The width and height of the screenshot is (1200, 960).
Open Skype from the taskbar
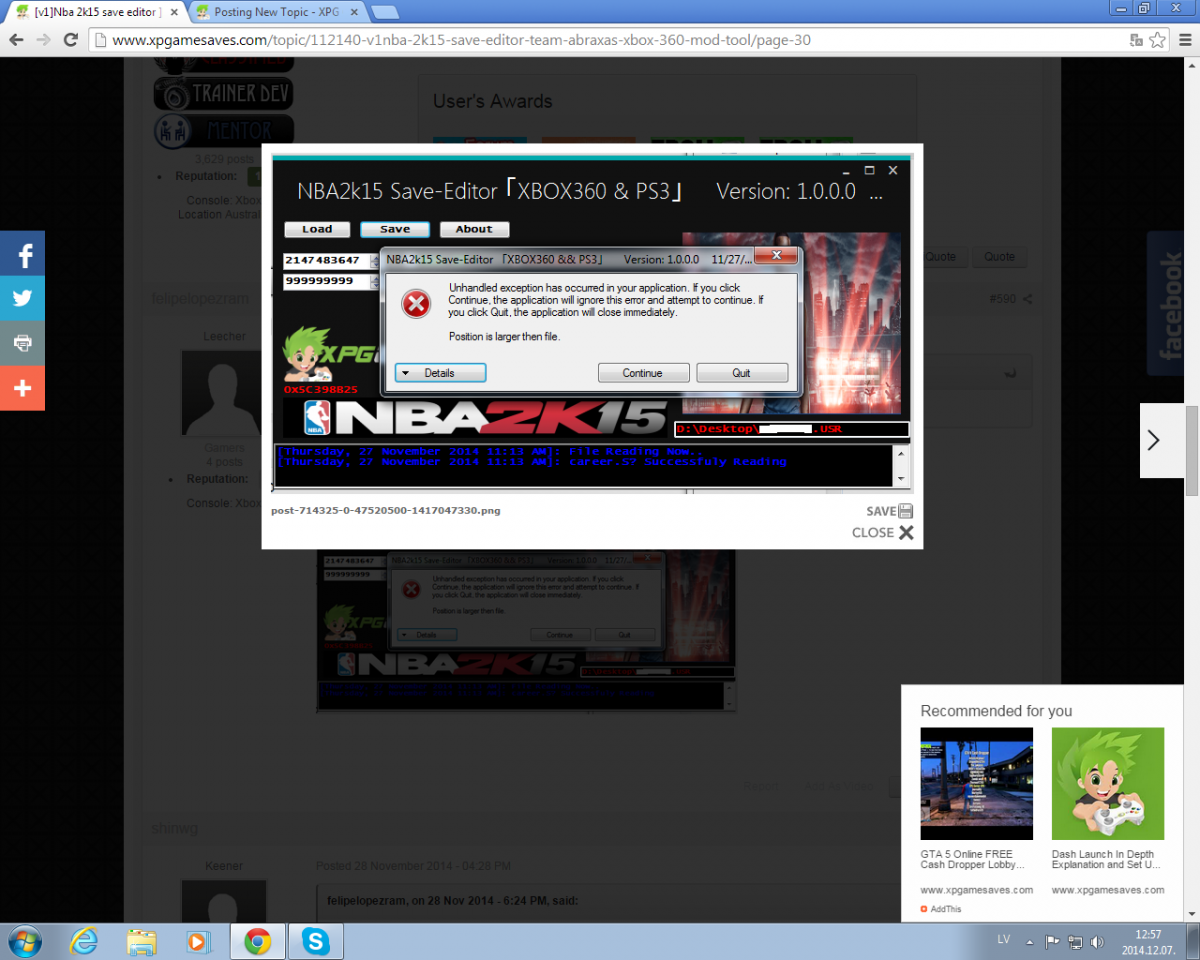[316, 941]
